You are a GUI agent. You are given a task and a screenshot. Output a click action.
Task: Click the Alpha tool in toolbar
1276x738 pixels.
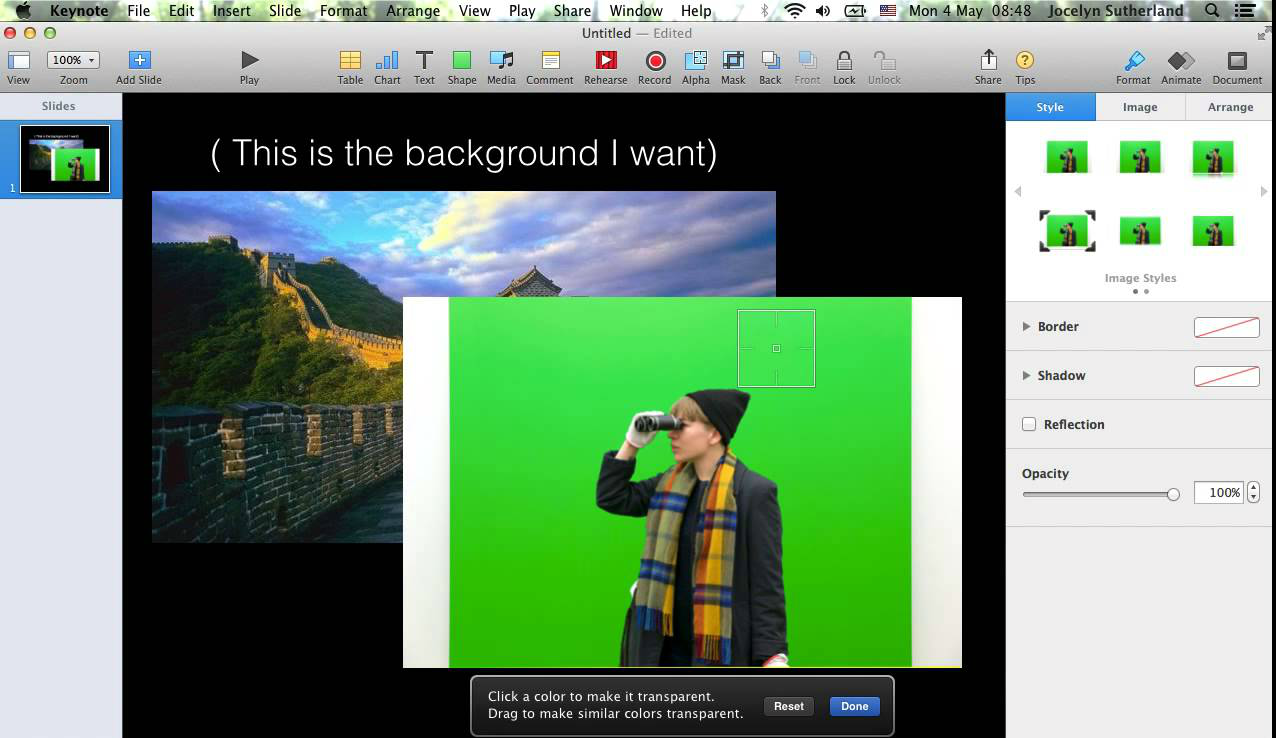click(695, 61)
